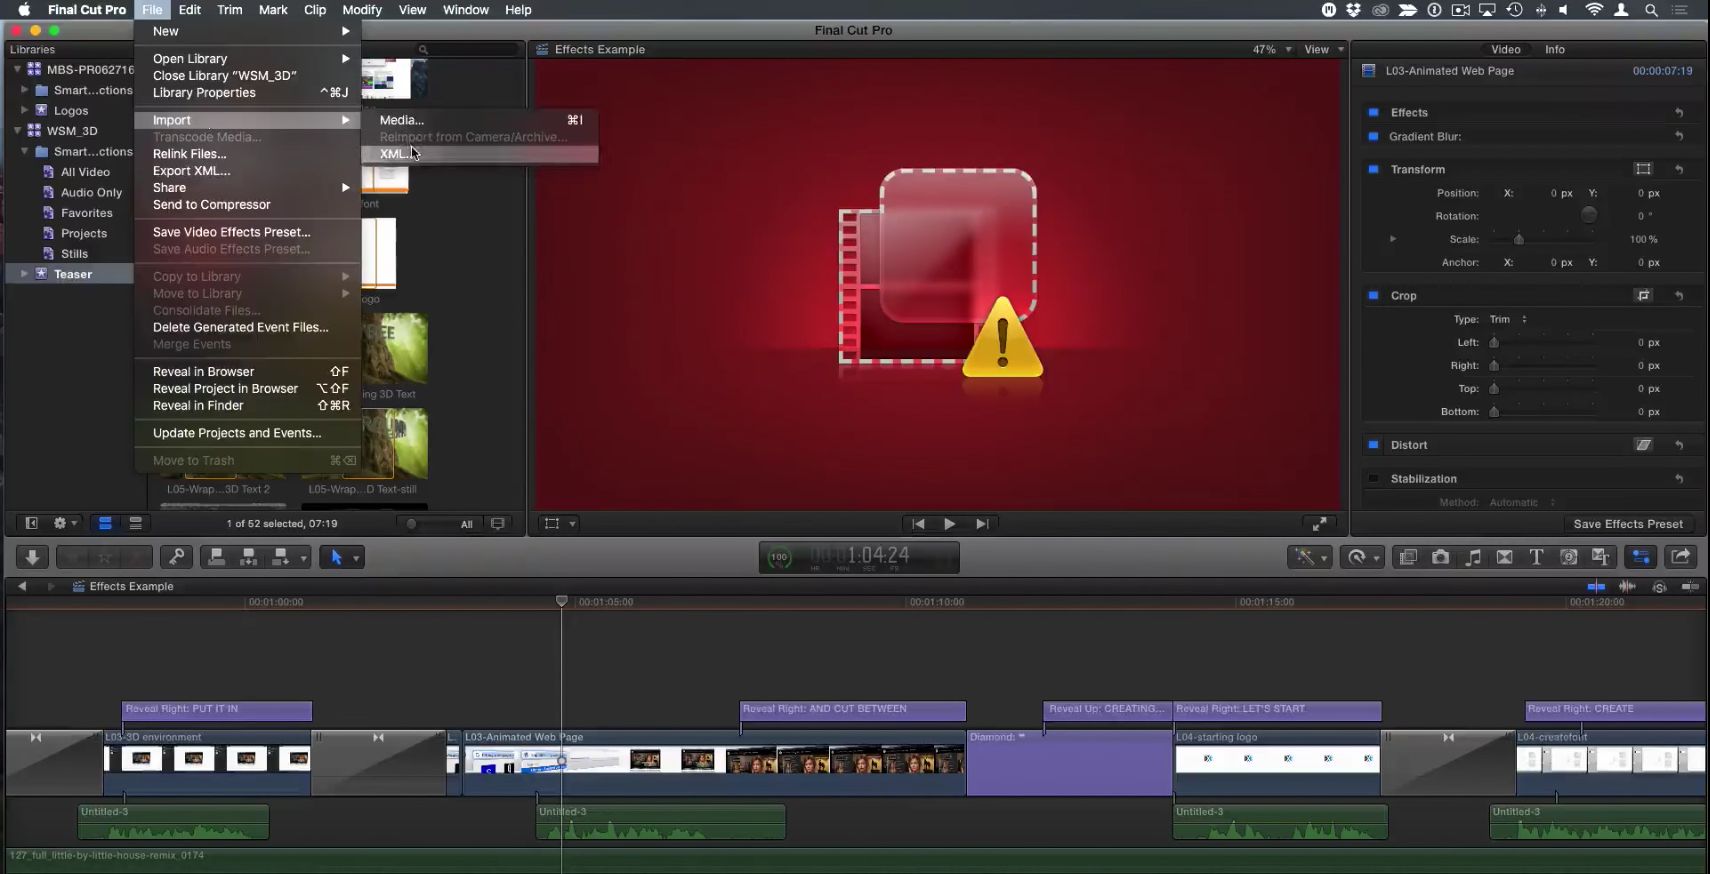Select the L03-Animated Web Page clip
The width and height of the screenshot is (1710, 874).
pos(715,763)
